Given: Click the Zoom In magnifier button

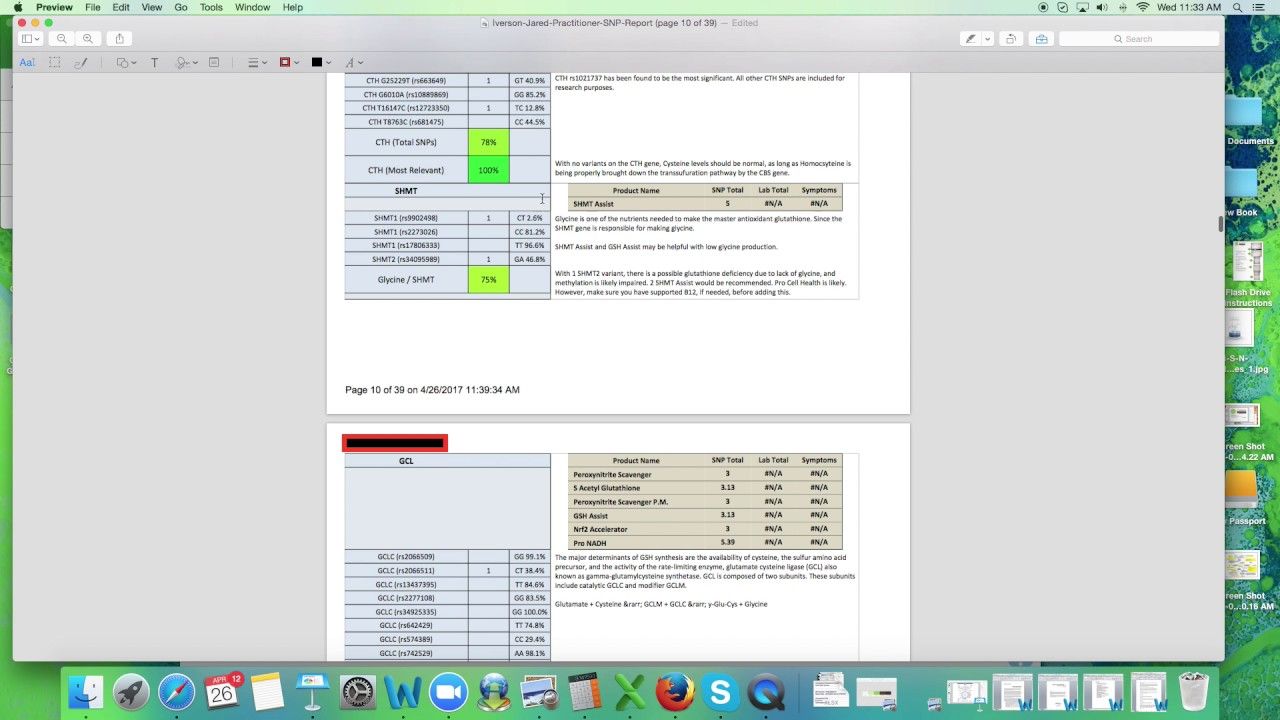Looking at the screenshot, I should coord(88,39).
